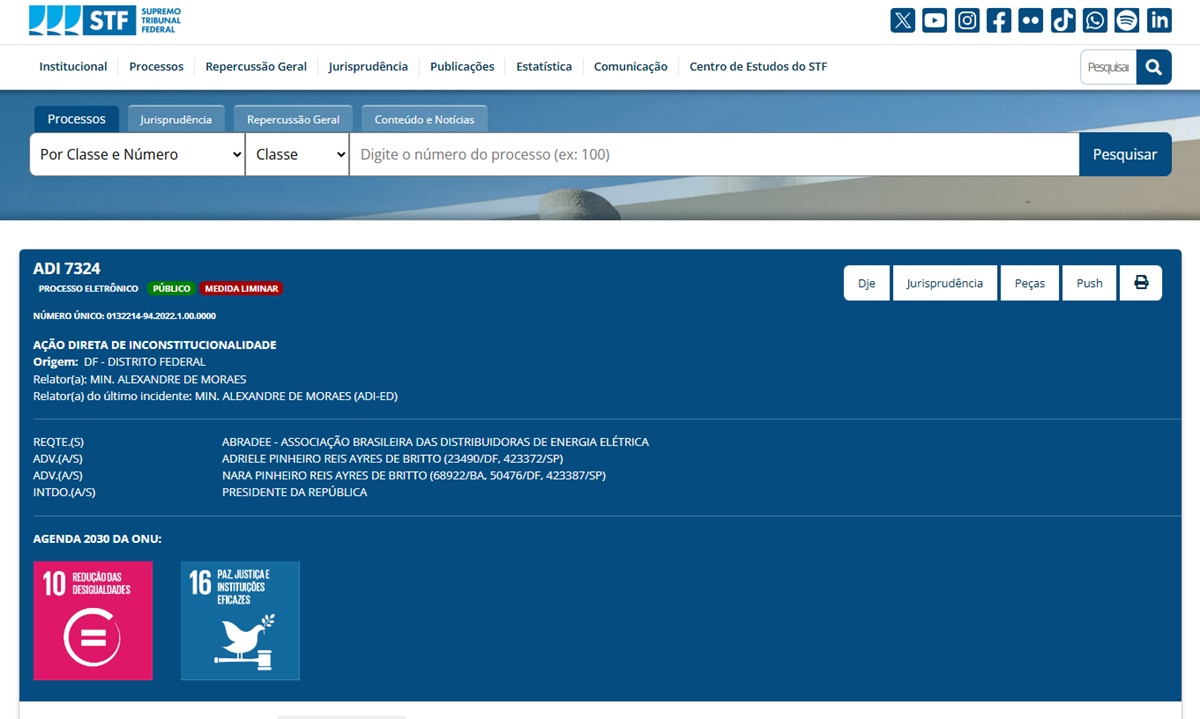The image size is (1200, 719).
Task: Click the process number input field
Action: [714, 154]
